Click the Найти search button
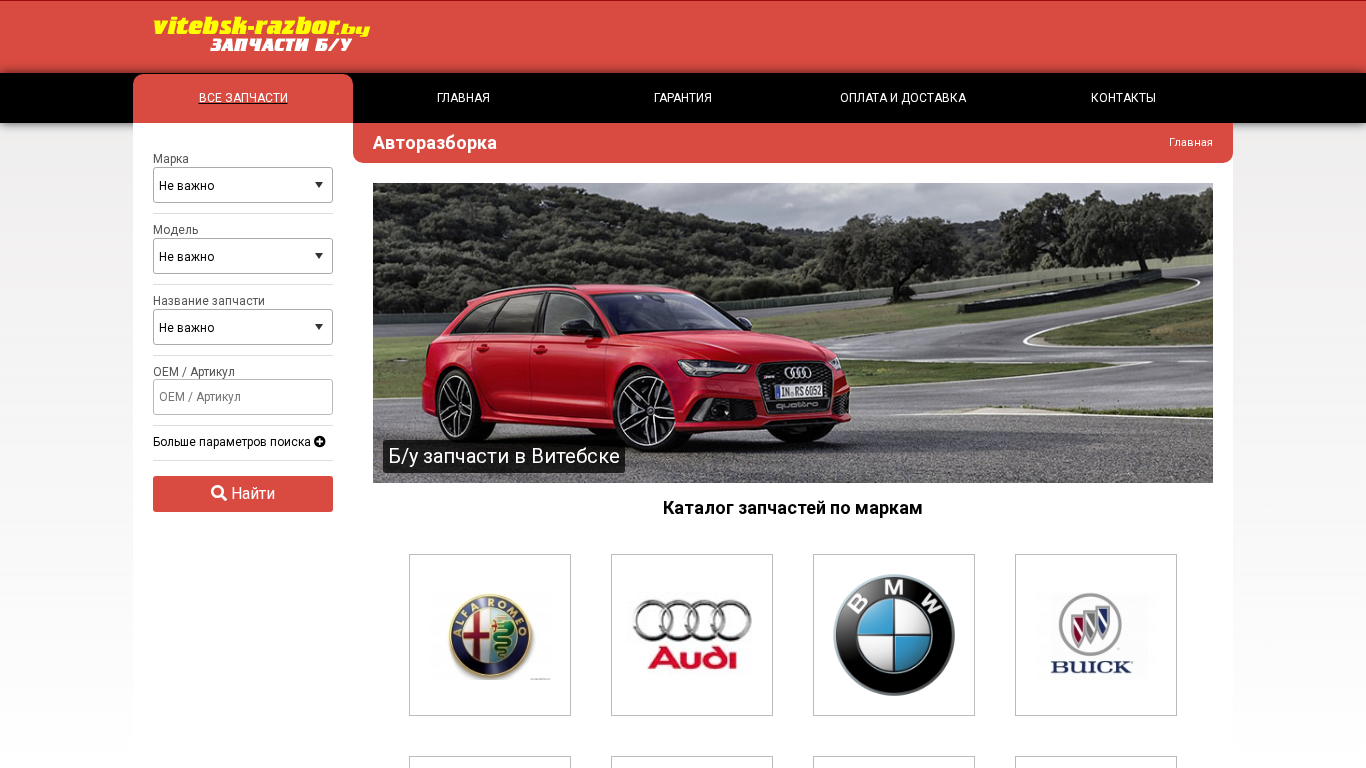This screenshot has width=1366, height=768. point(243,494)
